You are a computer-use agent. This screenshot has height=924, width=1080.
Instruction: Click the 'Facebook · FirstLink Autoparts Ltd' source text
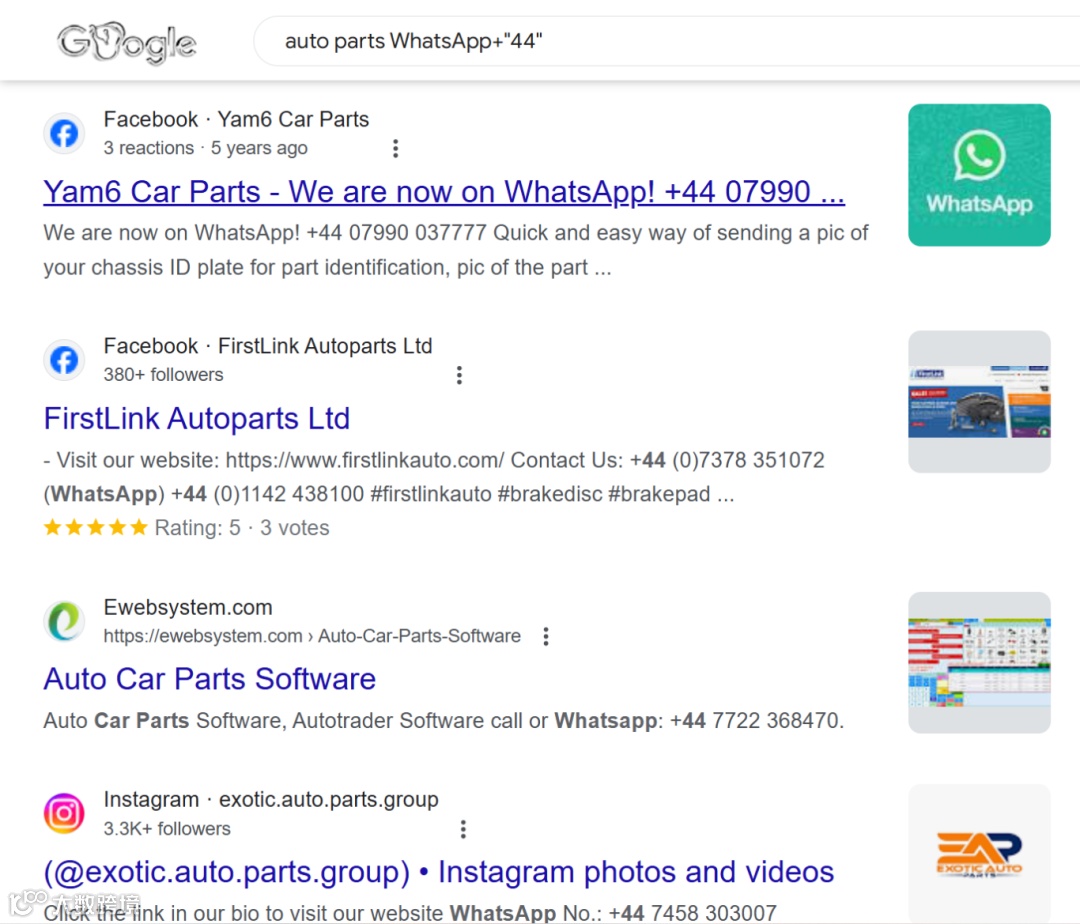coord(268,346)
